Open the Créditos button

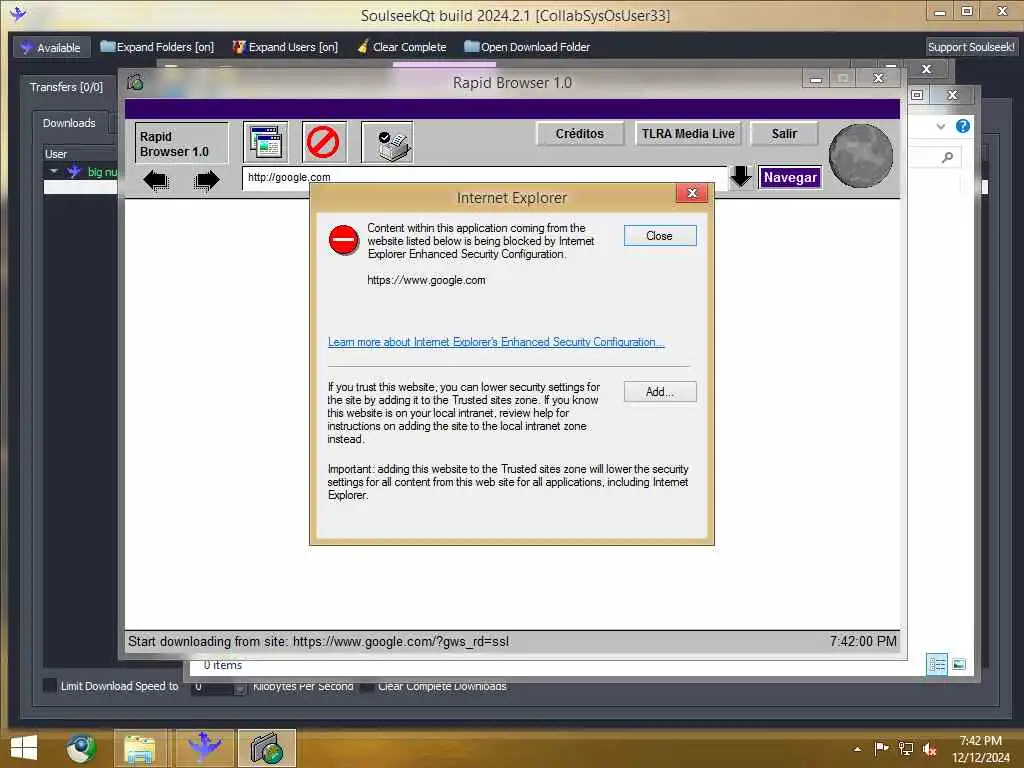(x=579, y=133)
